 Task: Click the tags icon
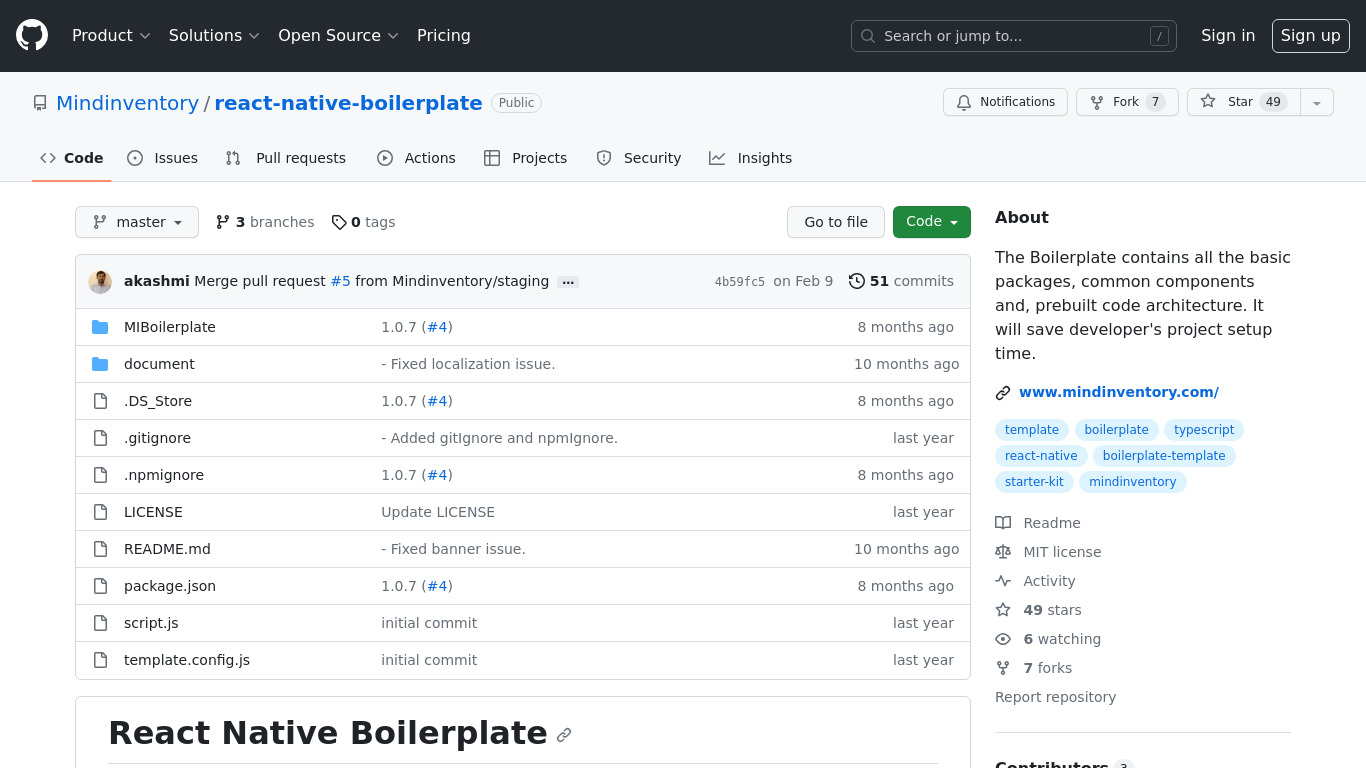coord(339,222)
